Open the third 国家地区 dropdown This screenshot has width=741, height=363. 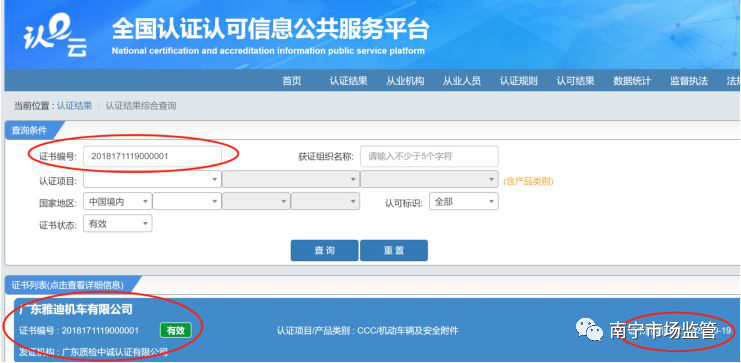point(256,201)
